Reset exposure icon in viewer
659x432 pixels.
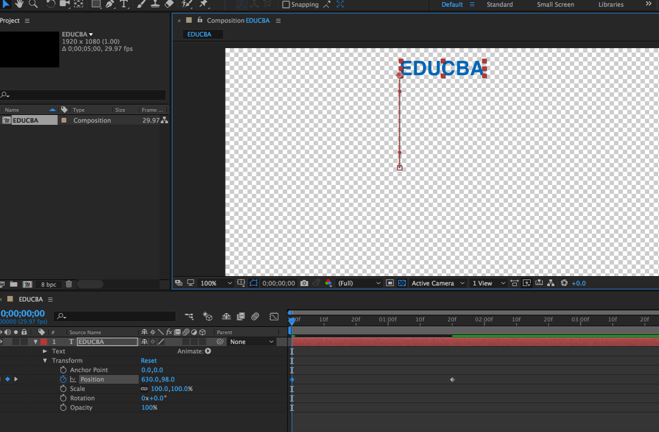pyautogui.click(x=564, y=283)
